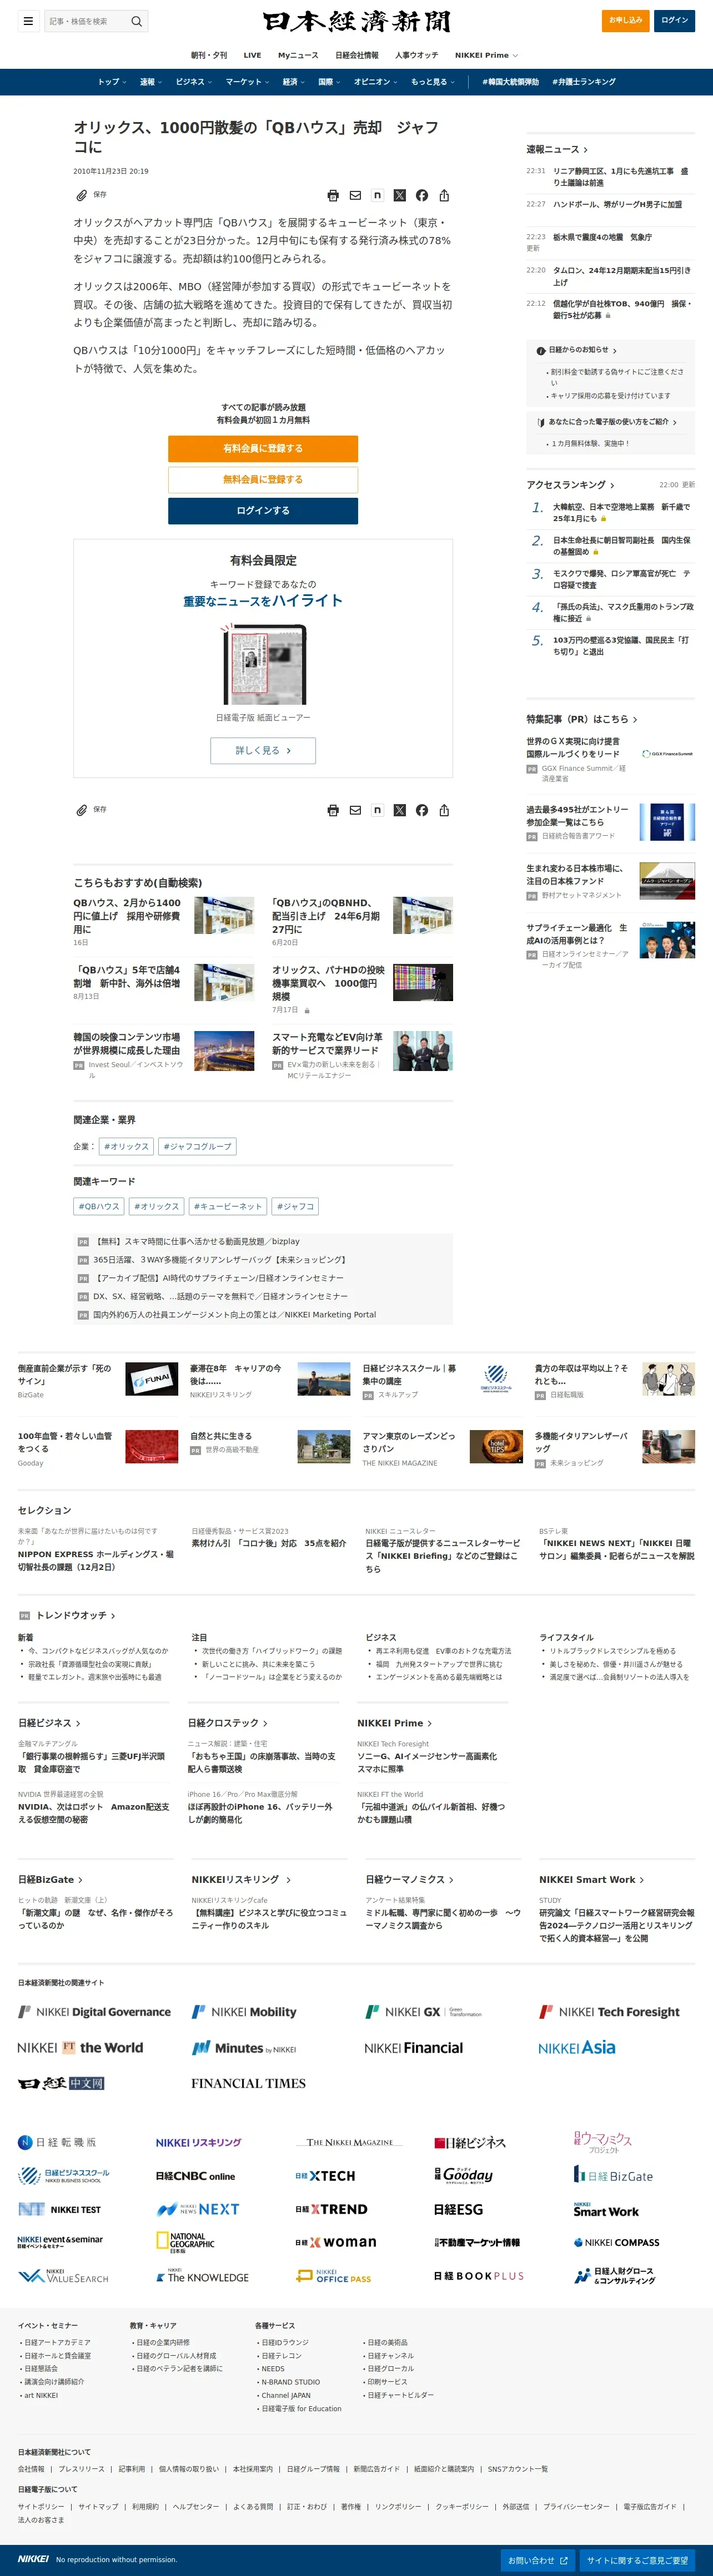
Task: Click the top email share icon
Action: tap(355, 196)
